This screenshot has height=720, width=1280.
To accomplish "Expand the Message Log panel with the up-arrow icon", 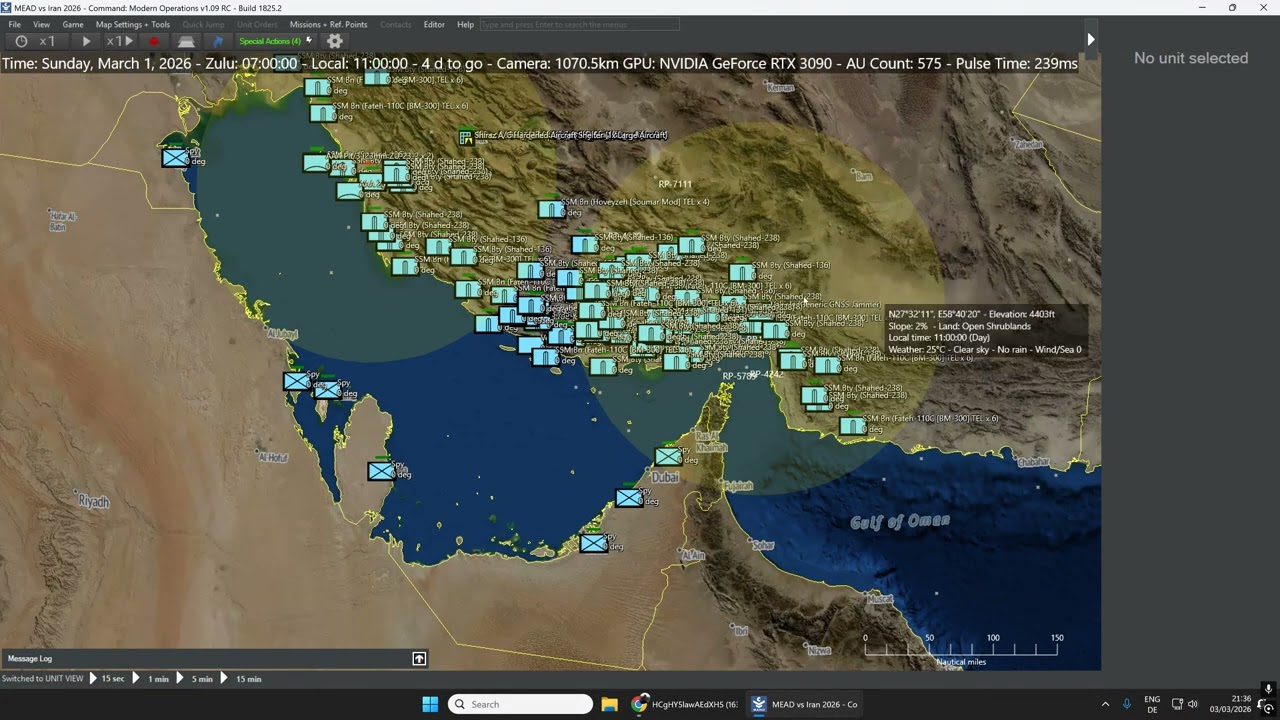I will coord(419,658).
